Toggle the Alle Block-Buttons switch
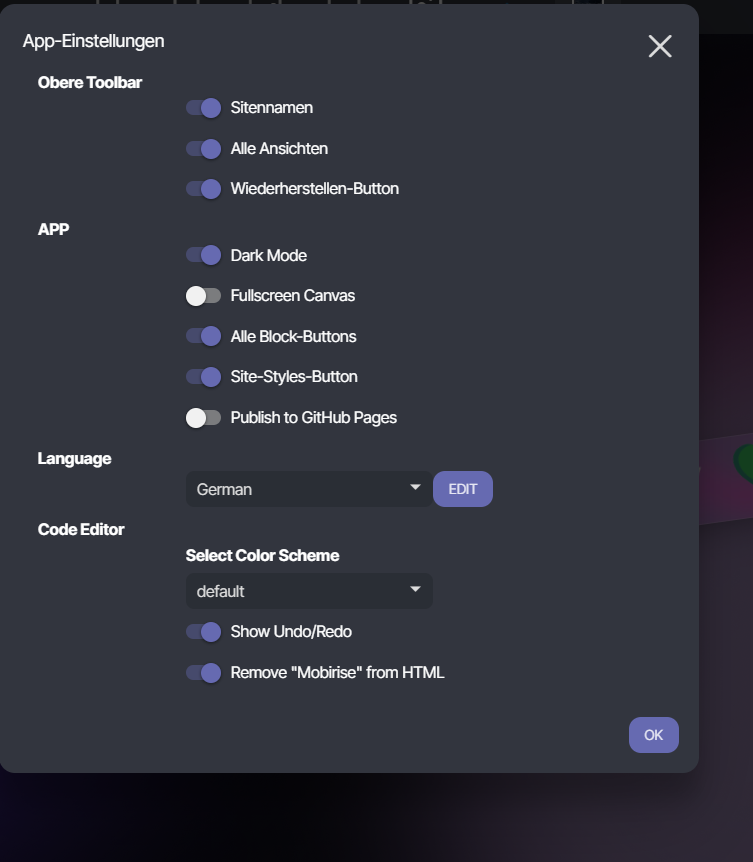 (x=203, y=336)
